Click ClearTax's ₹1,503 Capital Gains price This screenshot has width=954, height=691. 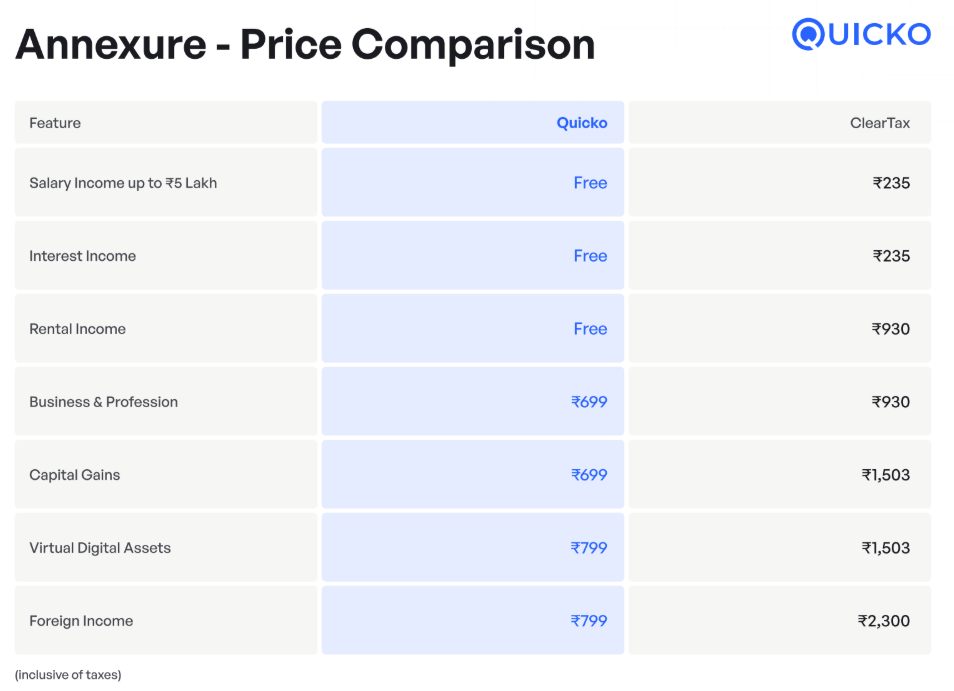click(x=886, y=475)
